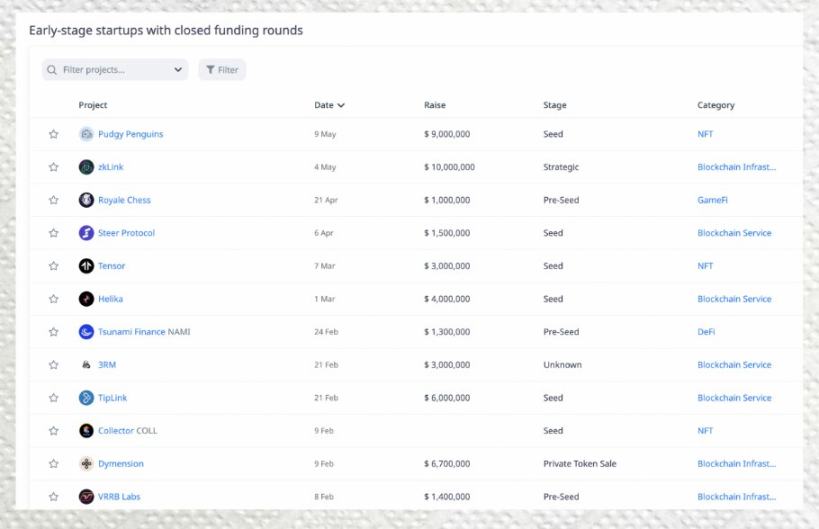Screen dimensions: 819x529
Task: Click TipLink's Blockchain Service category
Action: [734, 397]
